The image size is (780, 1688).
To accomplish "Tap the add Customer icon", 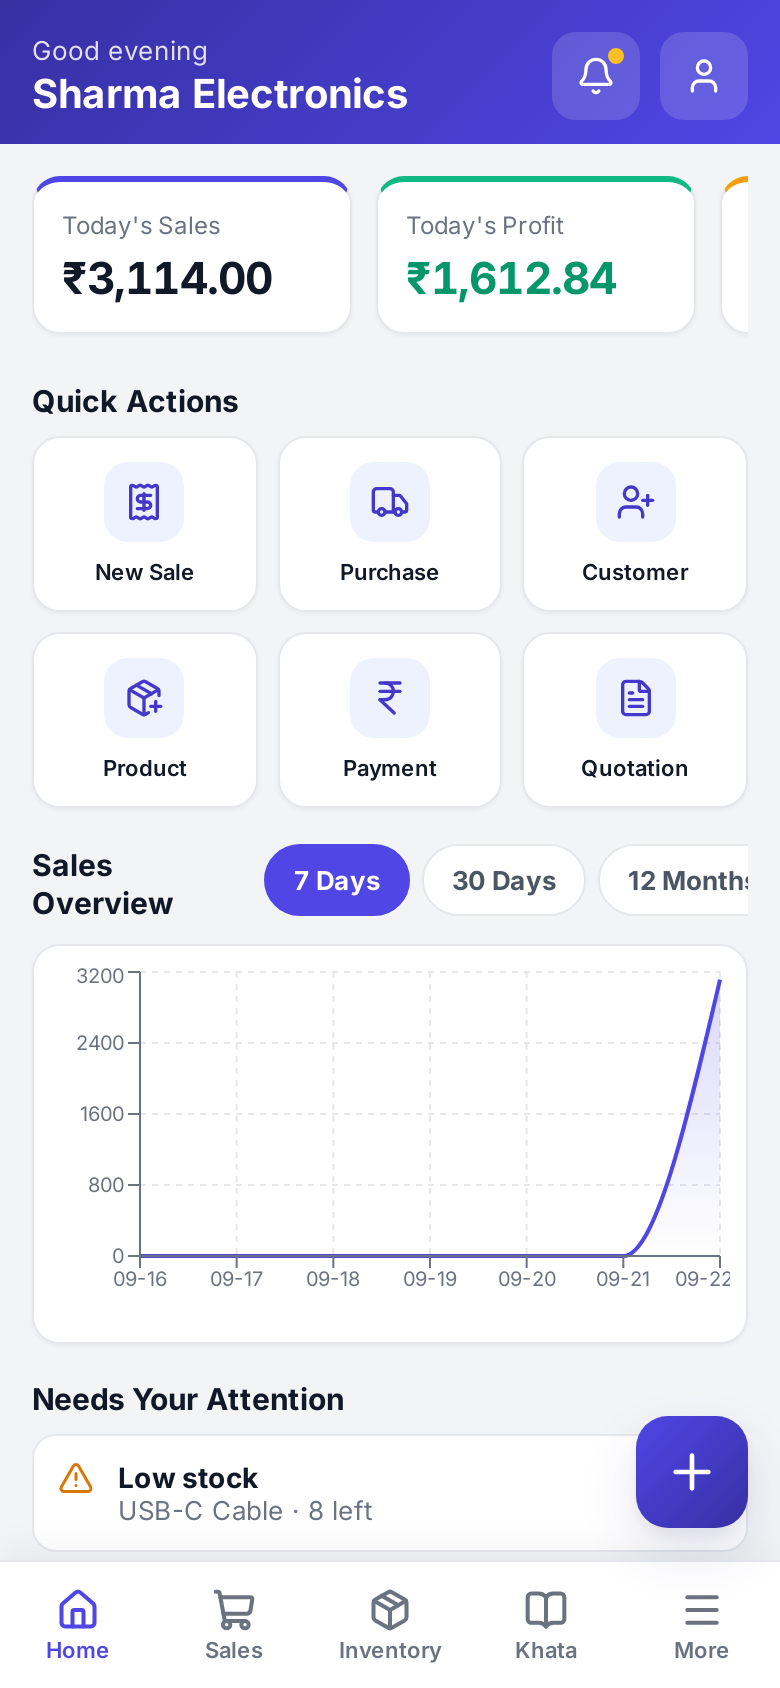I will [636, 502].
